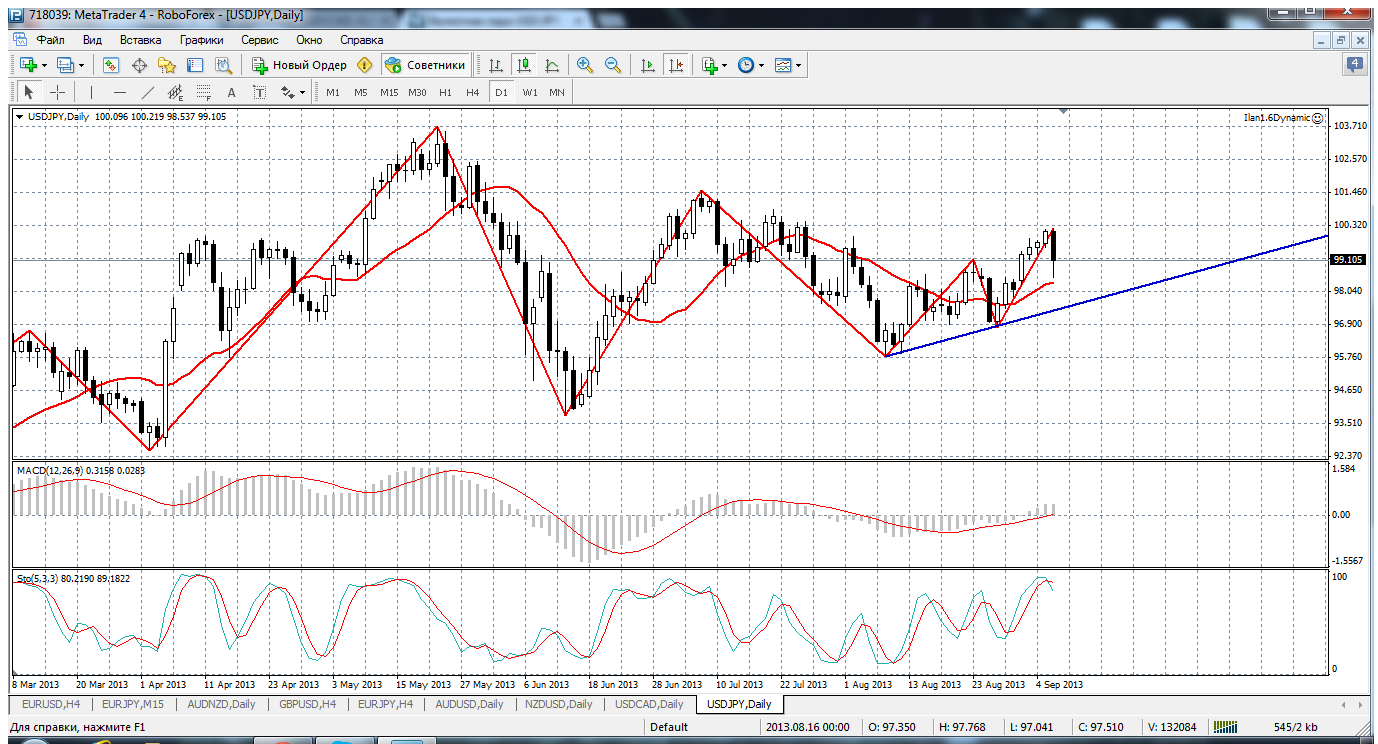1378x744 pixels.
Task: Zoom out of the chart
Action: click(x=612, y=65)
